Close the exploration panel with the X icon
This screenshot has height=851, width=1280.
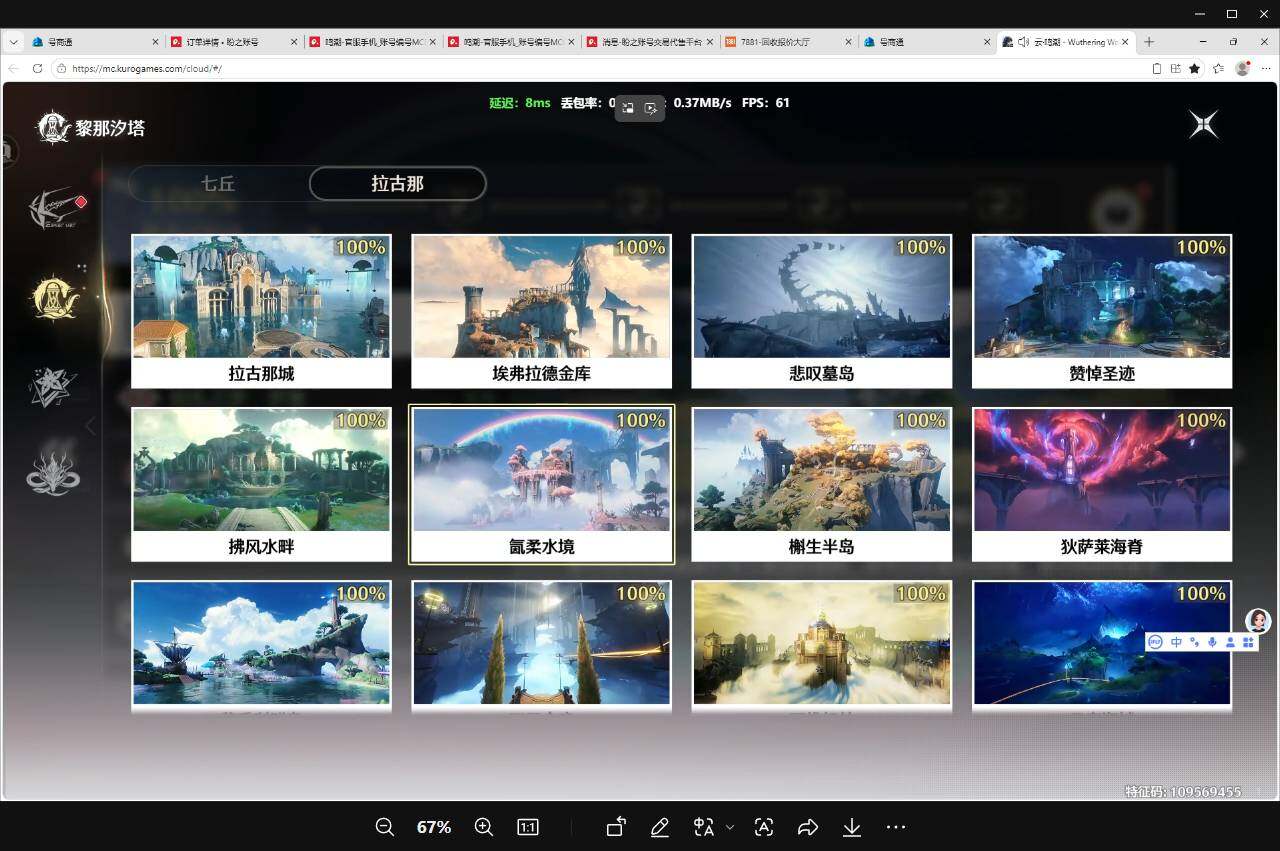coord(1204,124)
